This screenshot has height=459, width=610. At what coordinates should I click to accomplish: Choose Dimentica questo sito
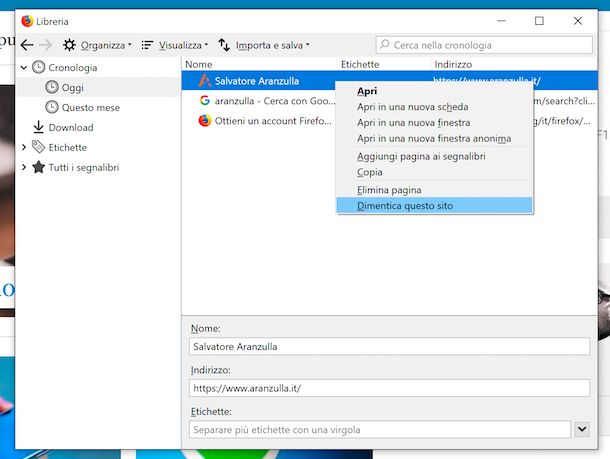pos(435,205)
